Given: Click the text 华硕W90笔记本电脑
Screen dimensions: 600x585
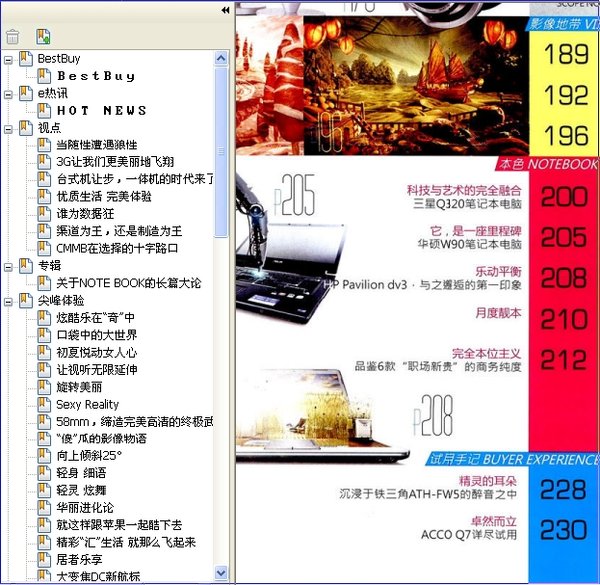Looking at the screenshot, I should [x=470, y=244].
